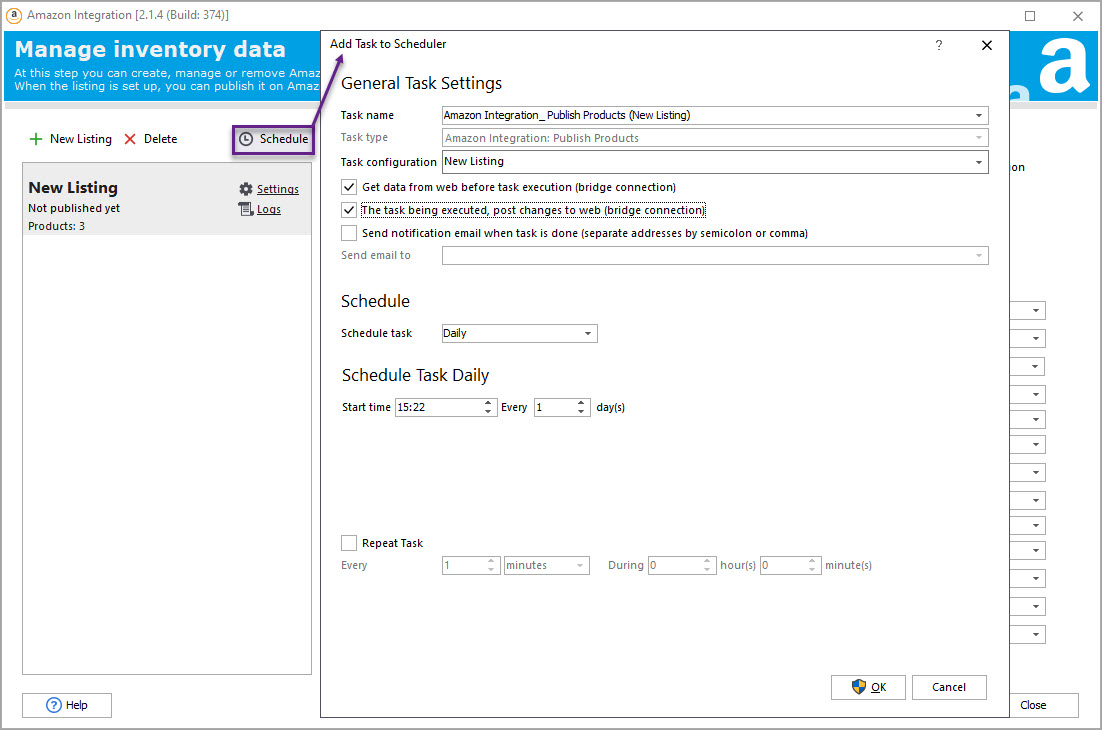Click the Start time field showing 15:22
Screen dimensions: 1102x730
(437, 407)
